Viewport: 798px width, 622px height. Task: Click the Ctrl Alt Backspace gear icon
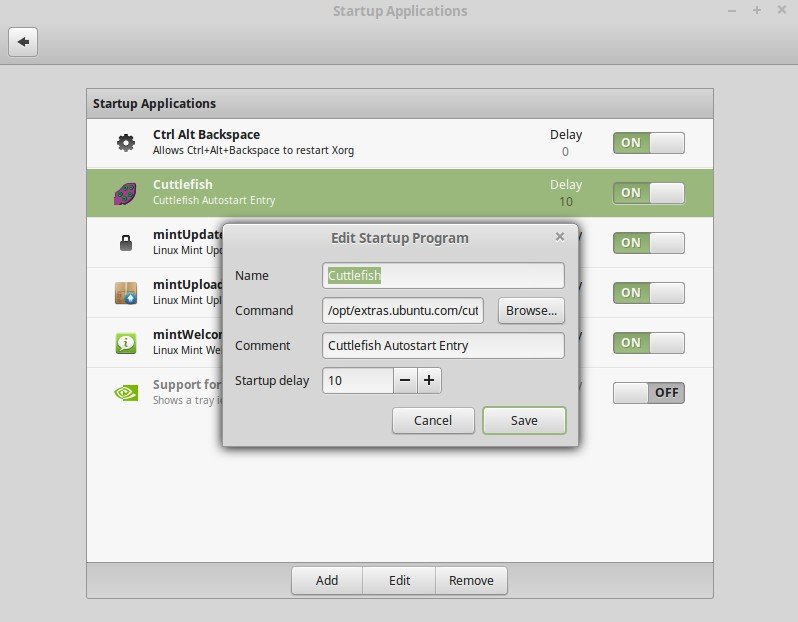(125, 143)
